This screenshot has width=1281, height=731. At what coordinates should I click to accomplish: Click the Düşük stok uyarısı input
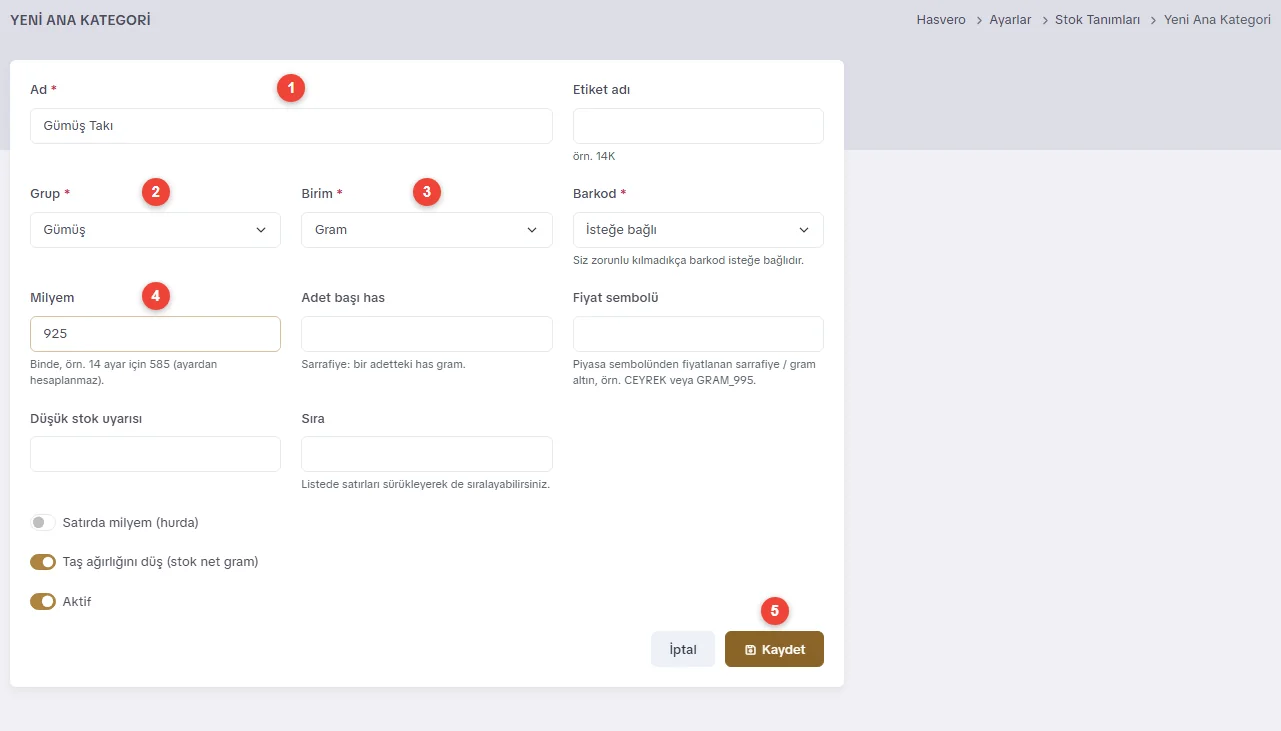point(155,454)
